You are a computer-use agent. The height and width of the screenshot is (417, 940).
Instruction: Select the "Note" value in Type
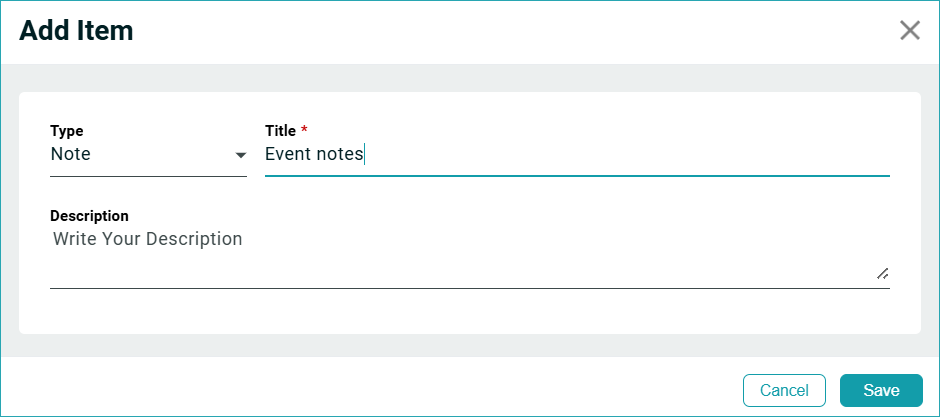pos(71,154)
